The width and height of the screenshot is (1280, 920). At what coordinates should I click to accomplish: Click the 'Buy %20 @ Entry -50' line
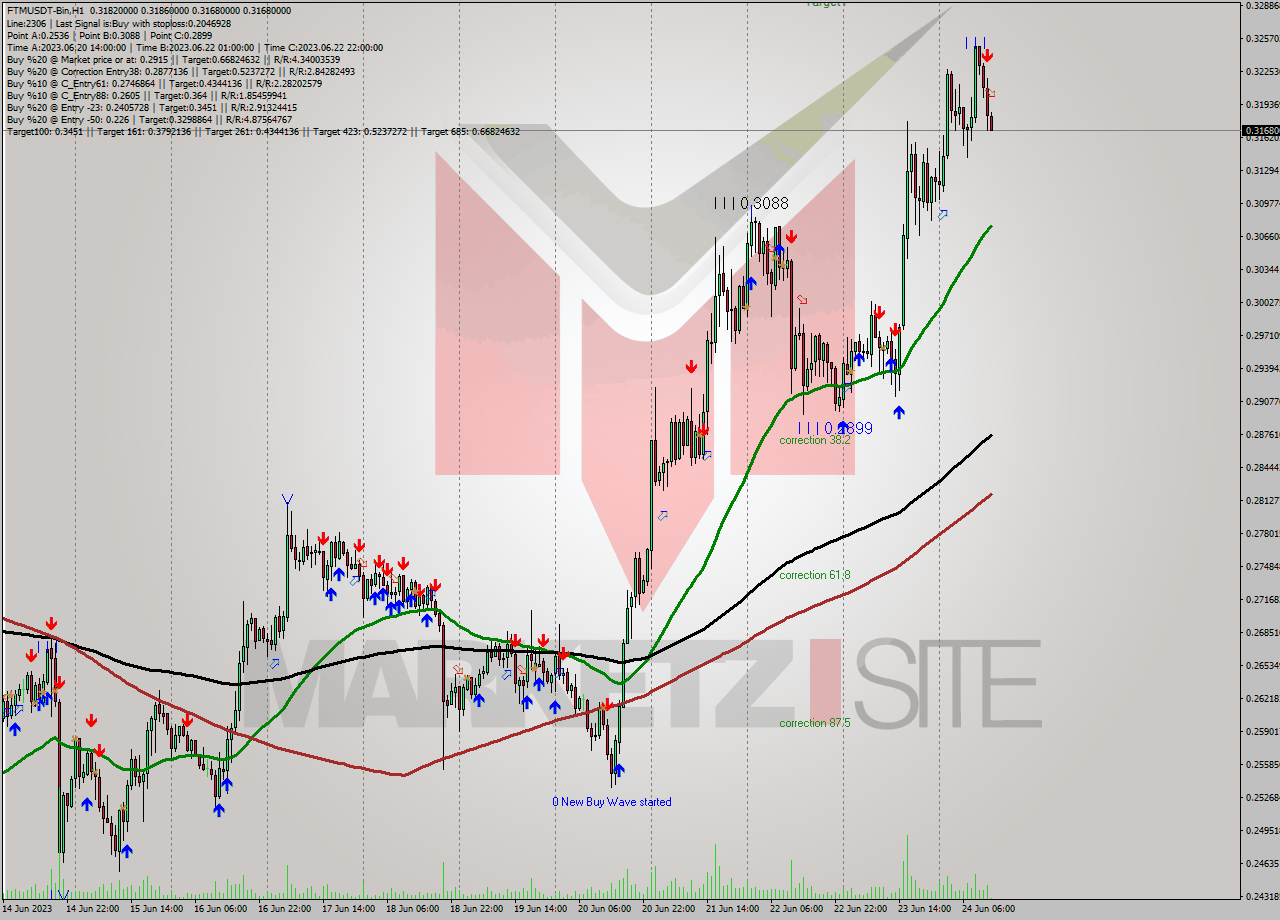click(x=151, y=119)
